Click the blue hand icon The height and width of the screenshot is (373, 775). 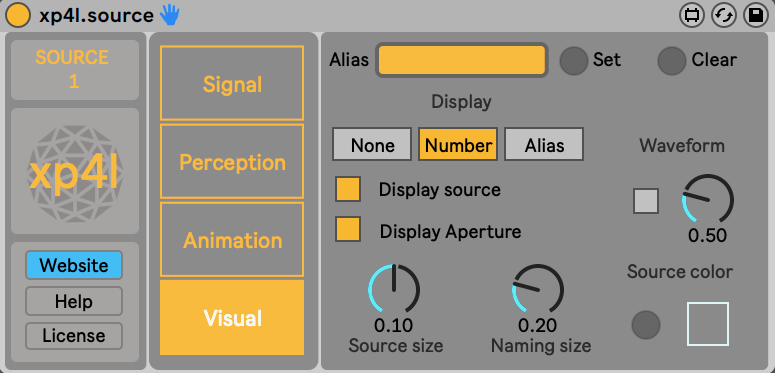click(170, 16)
